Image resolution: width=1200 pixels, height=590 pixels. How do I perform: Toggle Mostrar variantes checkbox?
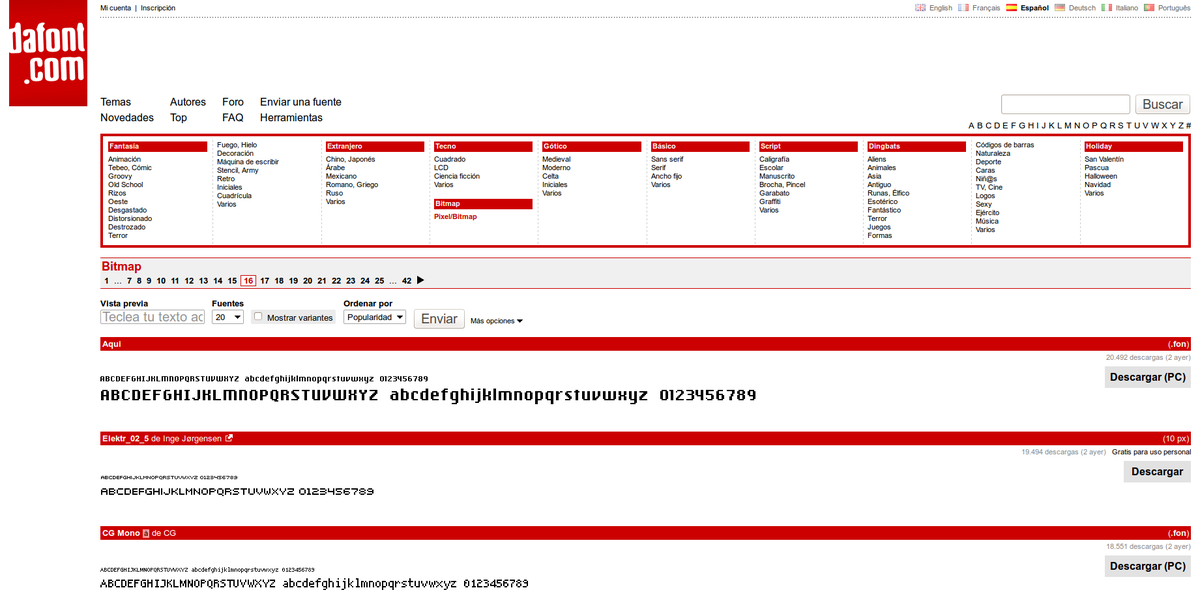258,316
